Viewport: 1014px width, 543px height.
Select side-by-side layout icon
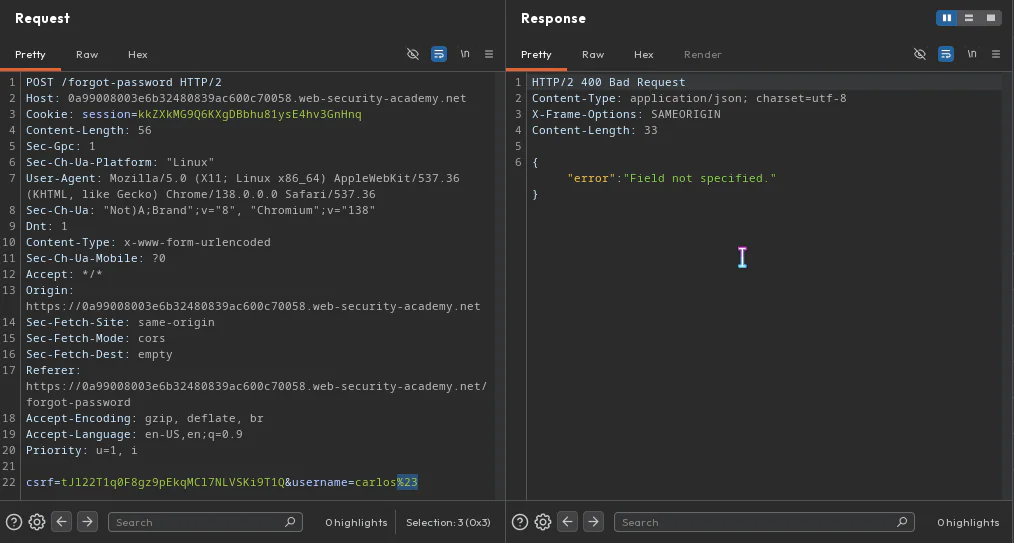[947, 18]
